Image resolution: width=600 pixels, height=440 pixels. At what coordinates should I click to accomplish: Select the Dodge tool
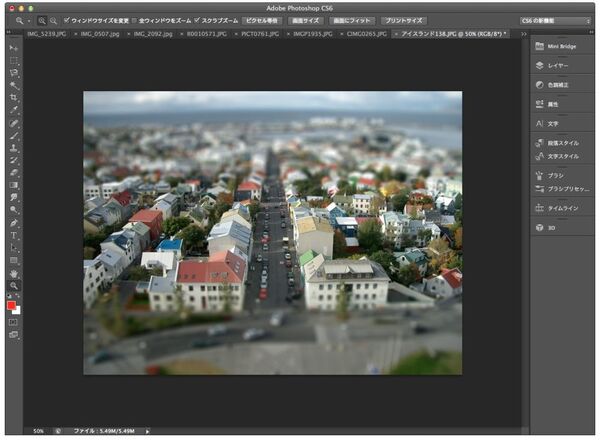[13, 209]
